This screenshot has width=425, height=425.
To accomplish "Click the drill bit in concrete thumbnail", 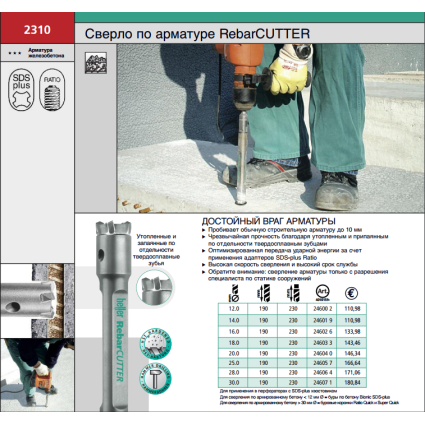I will coord(37,300).
